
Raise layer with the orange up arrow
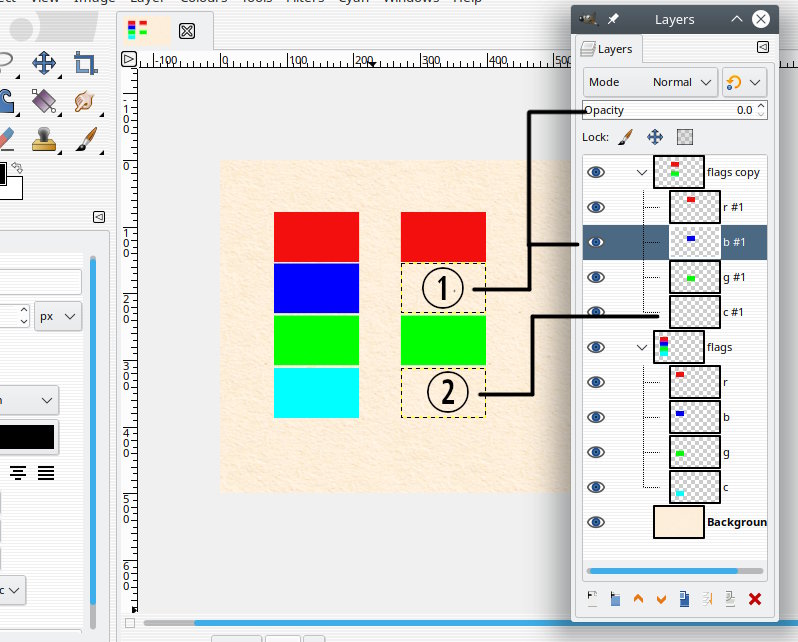(638, 599)
